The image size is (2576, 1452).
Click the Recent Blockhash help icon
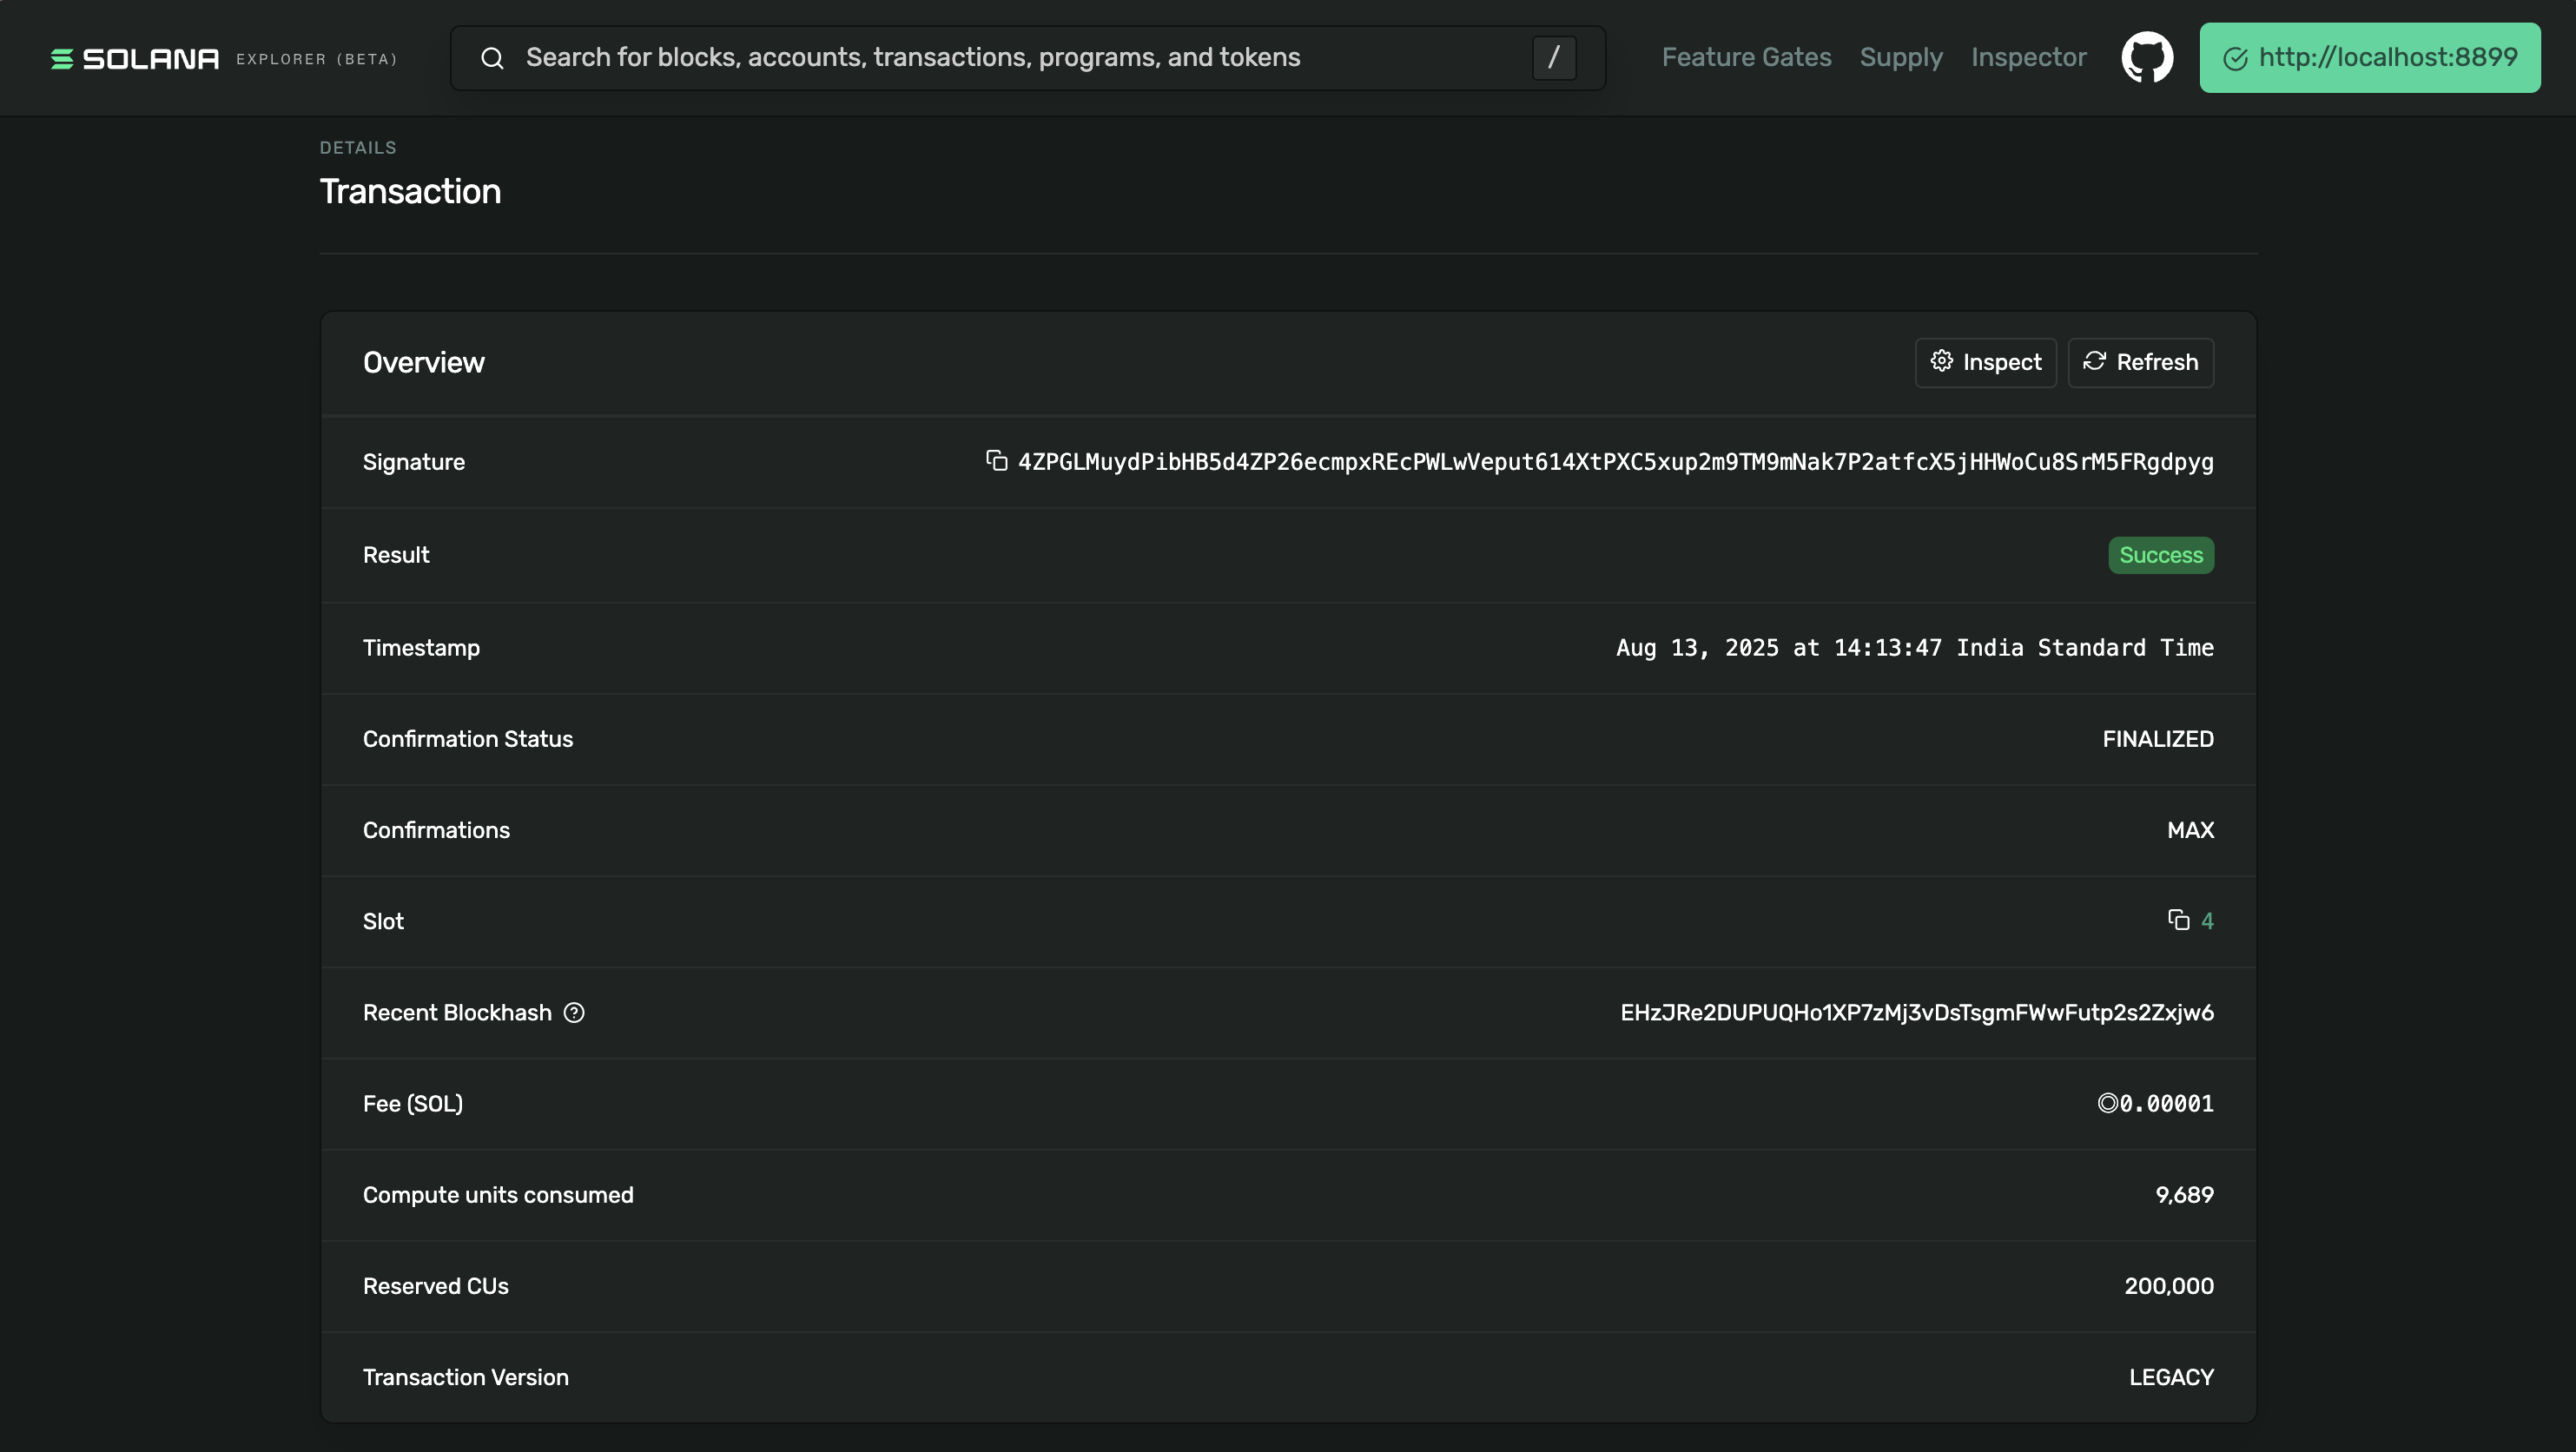(x=574, y=1013)
